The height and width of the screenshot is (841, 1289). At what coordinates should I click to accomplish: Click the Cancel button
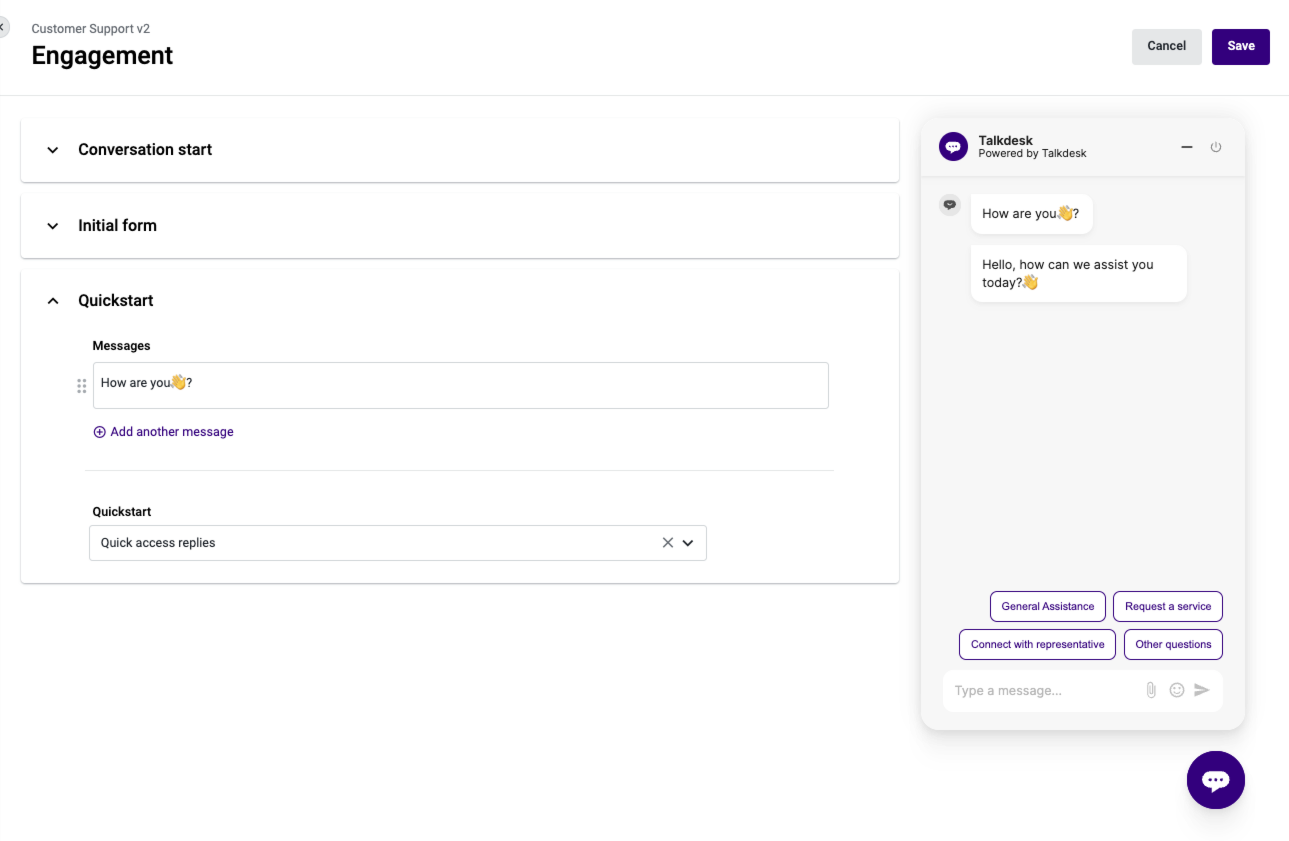1166,47
